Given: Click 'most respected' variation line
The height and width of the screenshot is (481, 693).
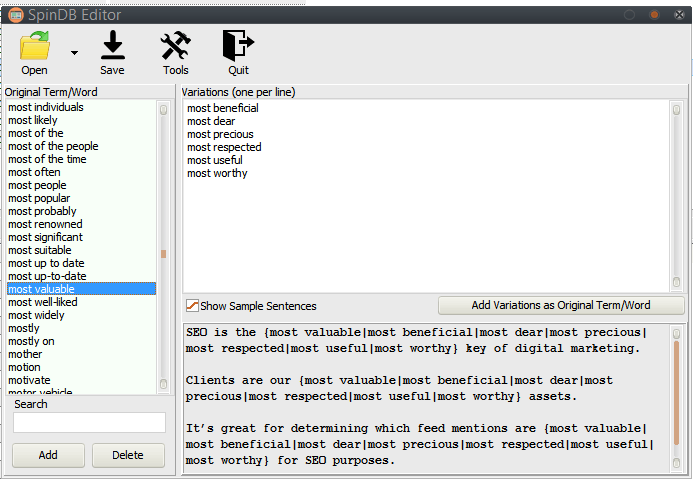Looking at the screenshot, I should point(224,147).
